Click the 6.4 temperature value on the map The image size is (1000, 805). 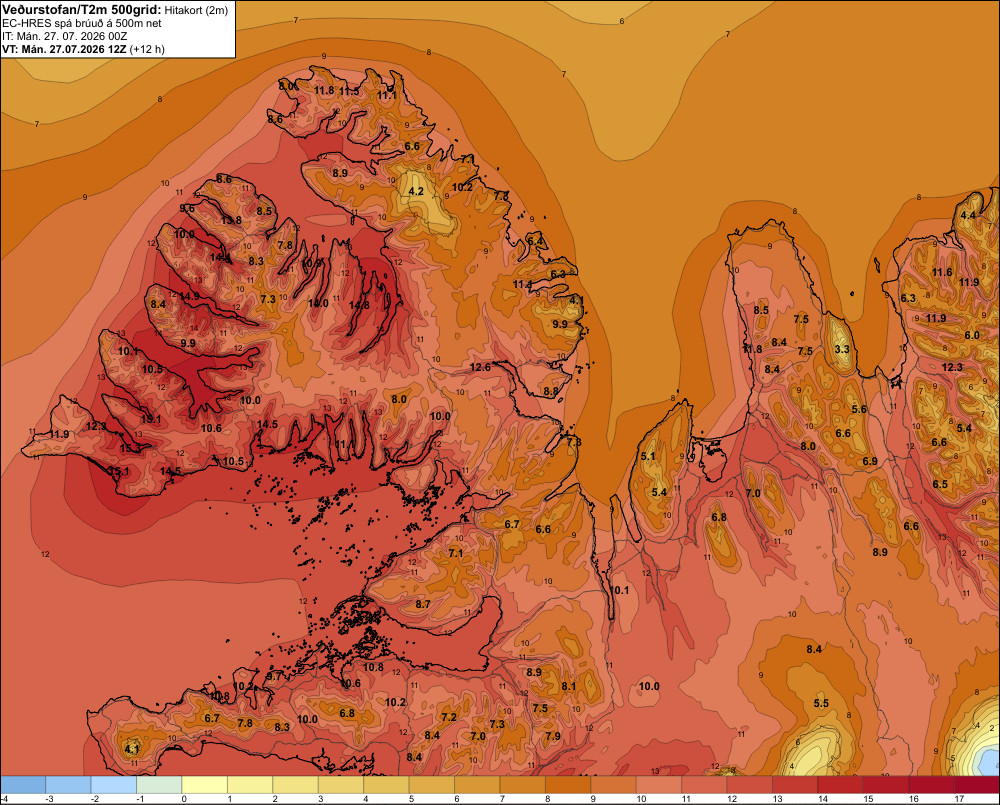point(535,240)
